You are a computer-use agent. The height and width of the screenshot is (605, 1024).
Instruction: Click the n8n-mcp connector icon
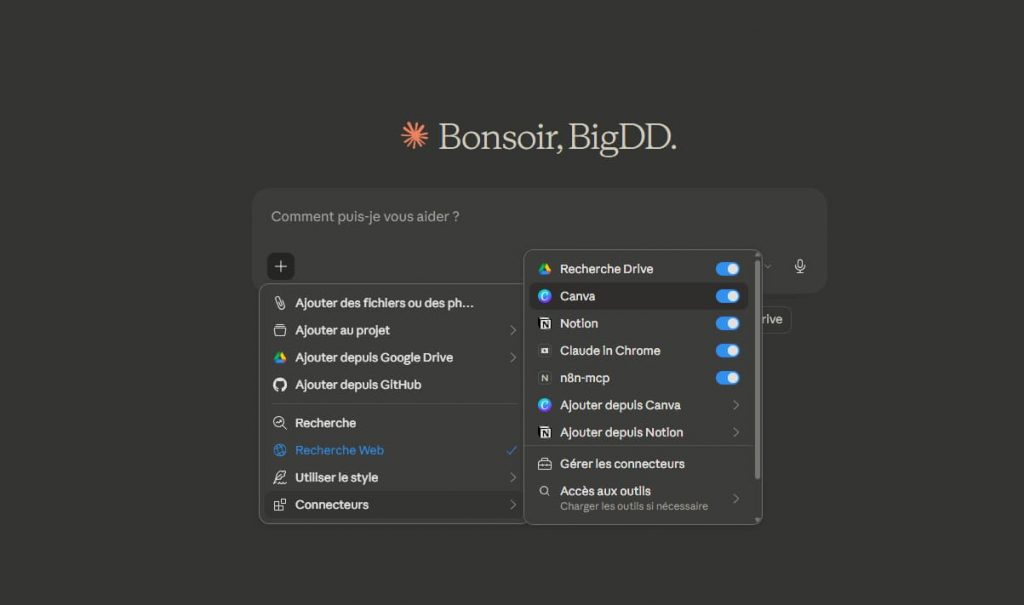545,378
